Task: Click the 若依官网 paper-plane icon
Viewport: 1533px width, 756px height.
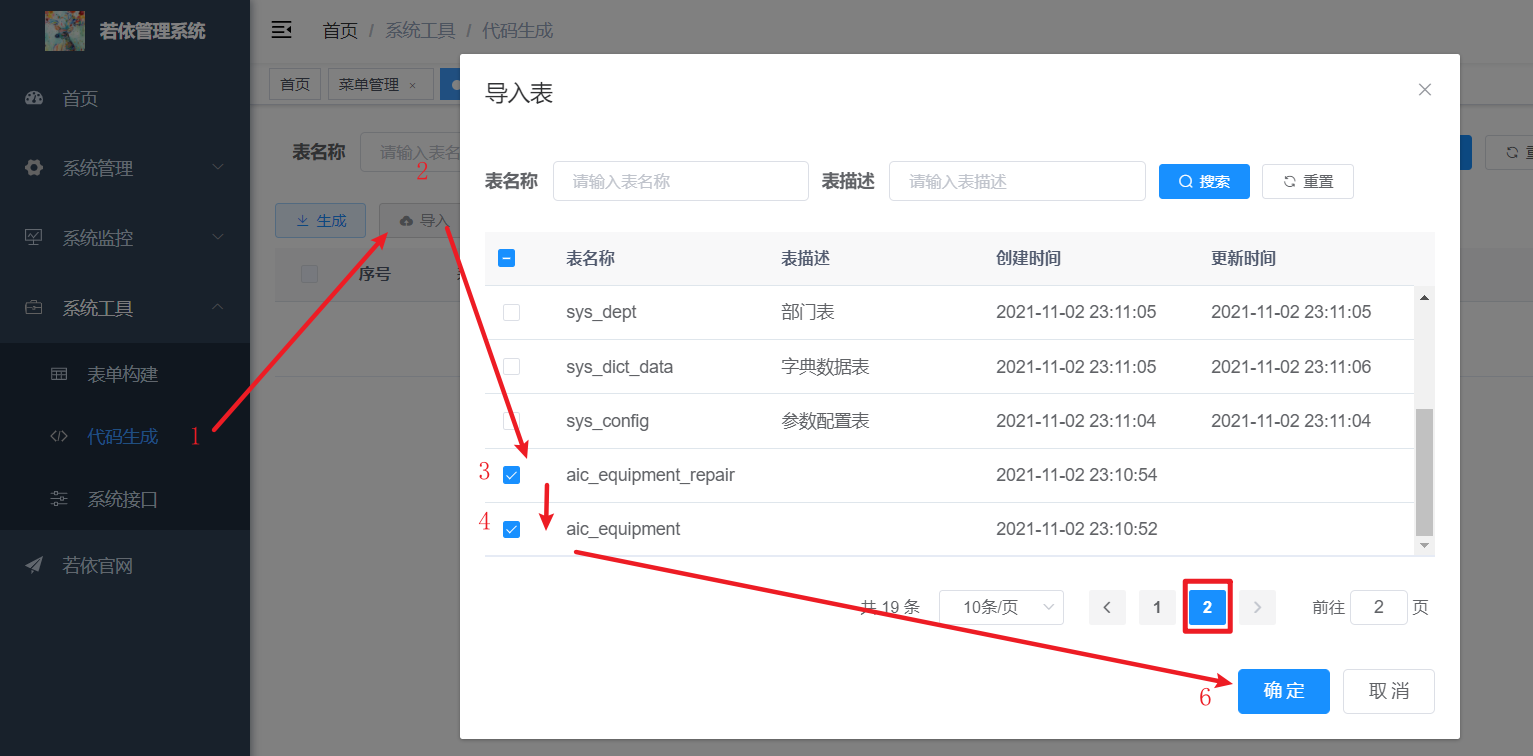Action: [x=33, y=565]
